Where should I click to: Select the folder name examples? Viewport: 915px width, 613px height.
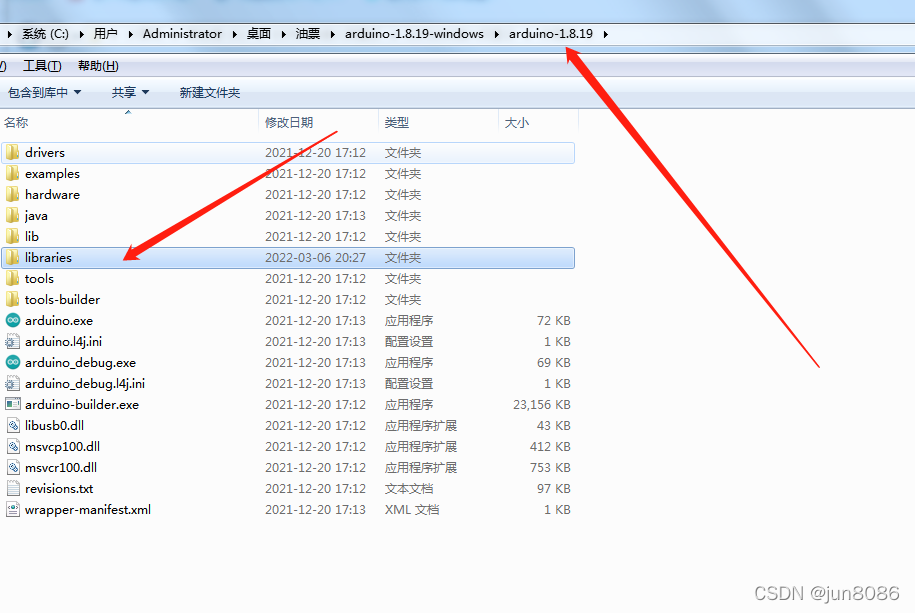[x=53, y=173]
